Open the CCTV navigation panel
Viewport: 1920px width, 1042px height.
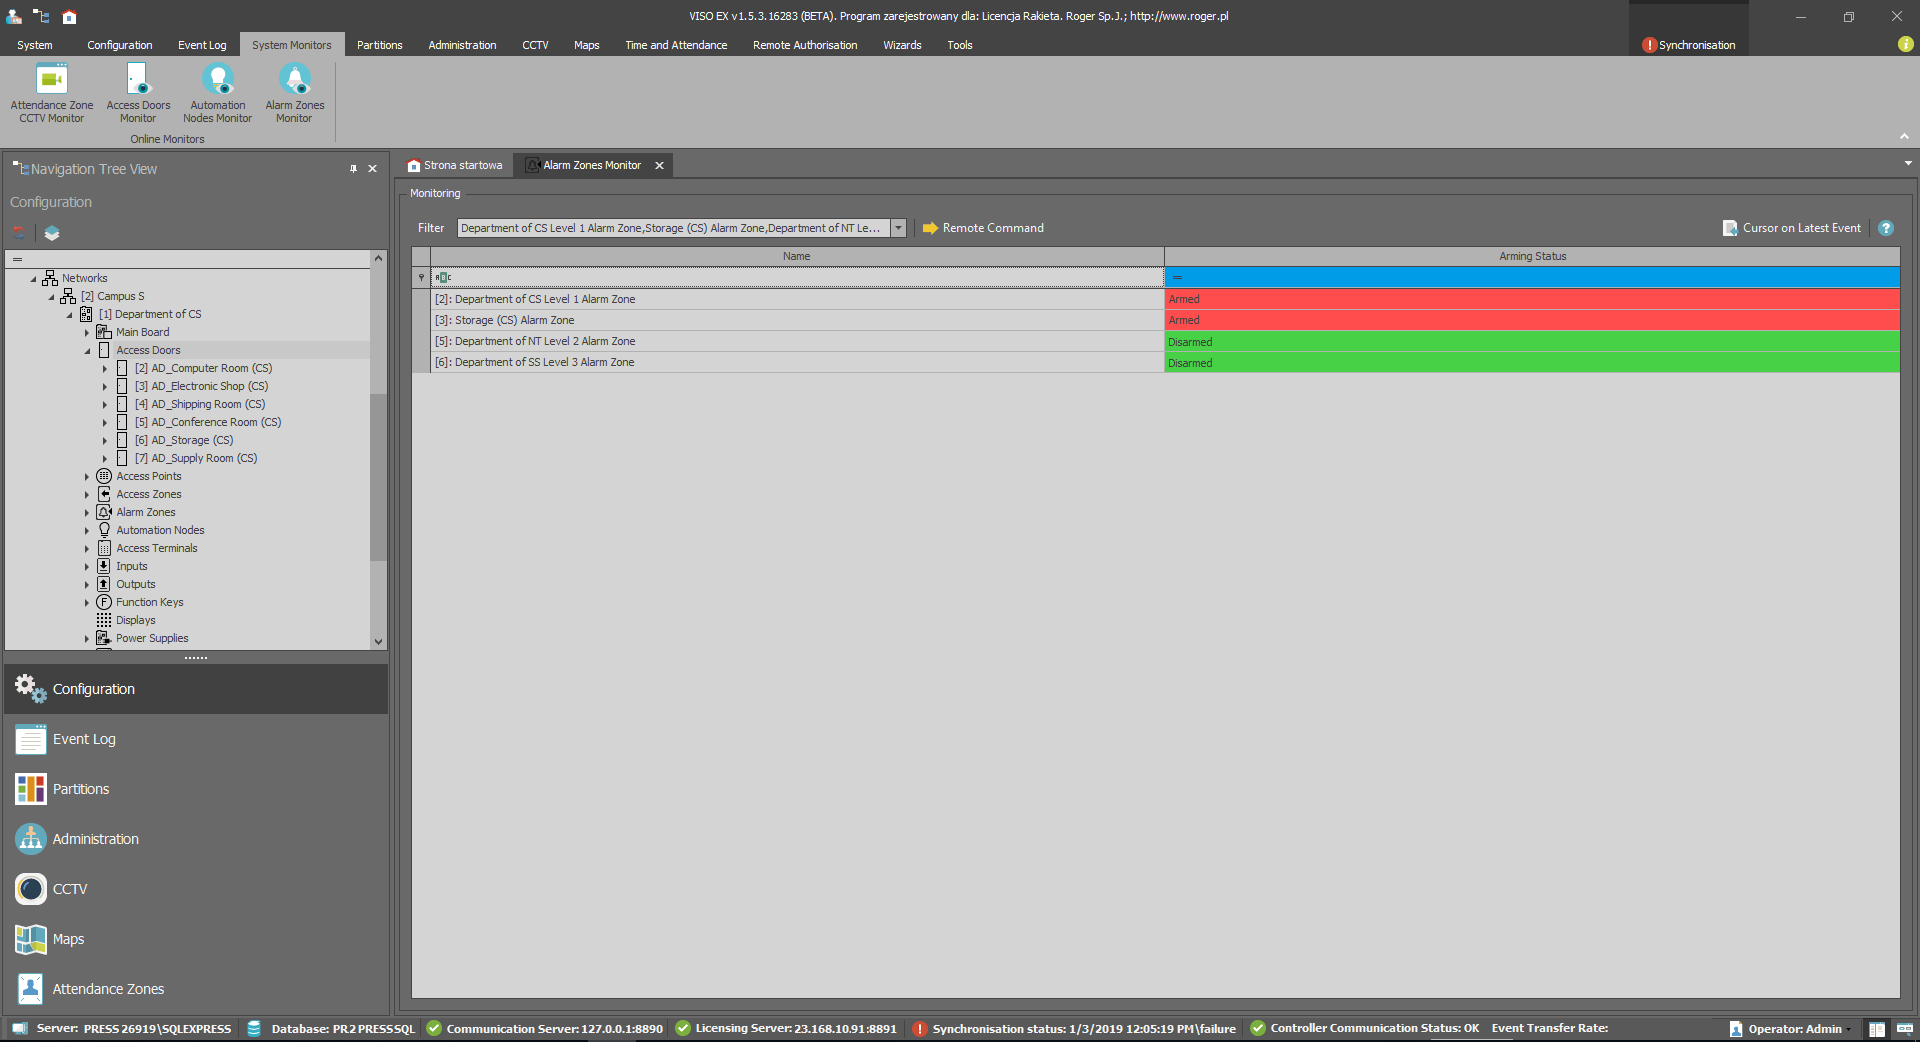[70, 889]
